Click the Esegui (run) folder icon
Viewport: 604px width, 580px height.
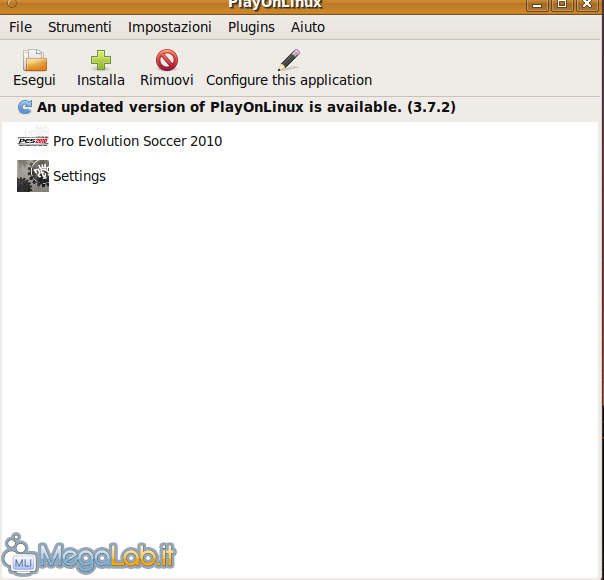(x=34, y=60)
